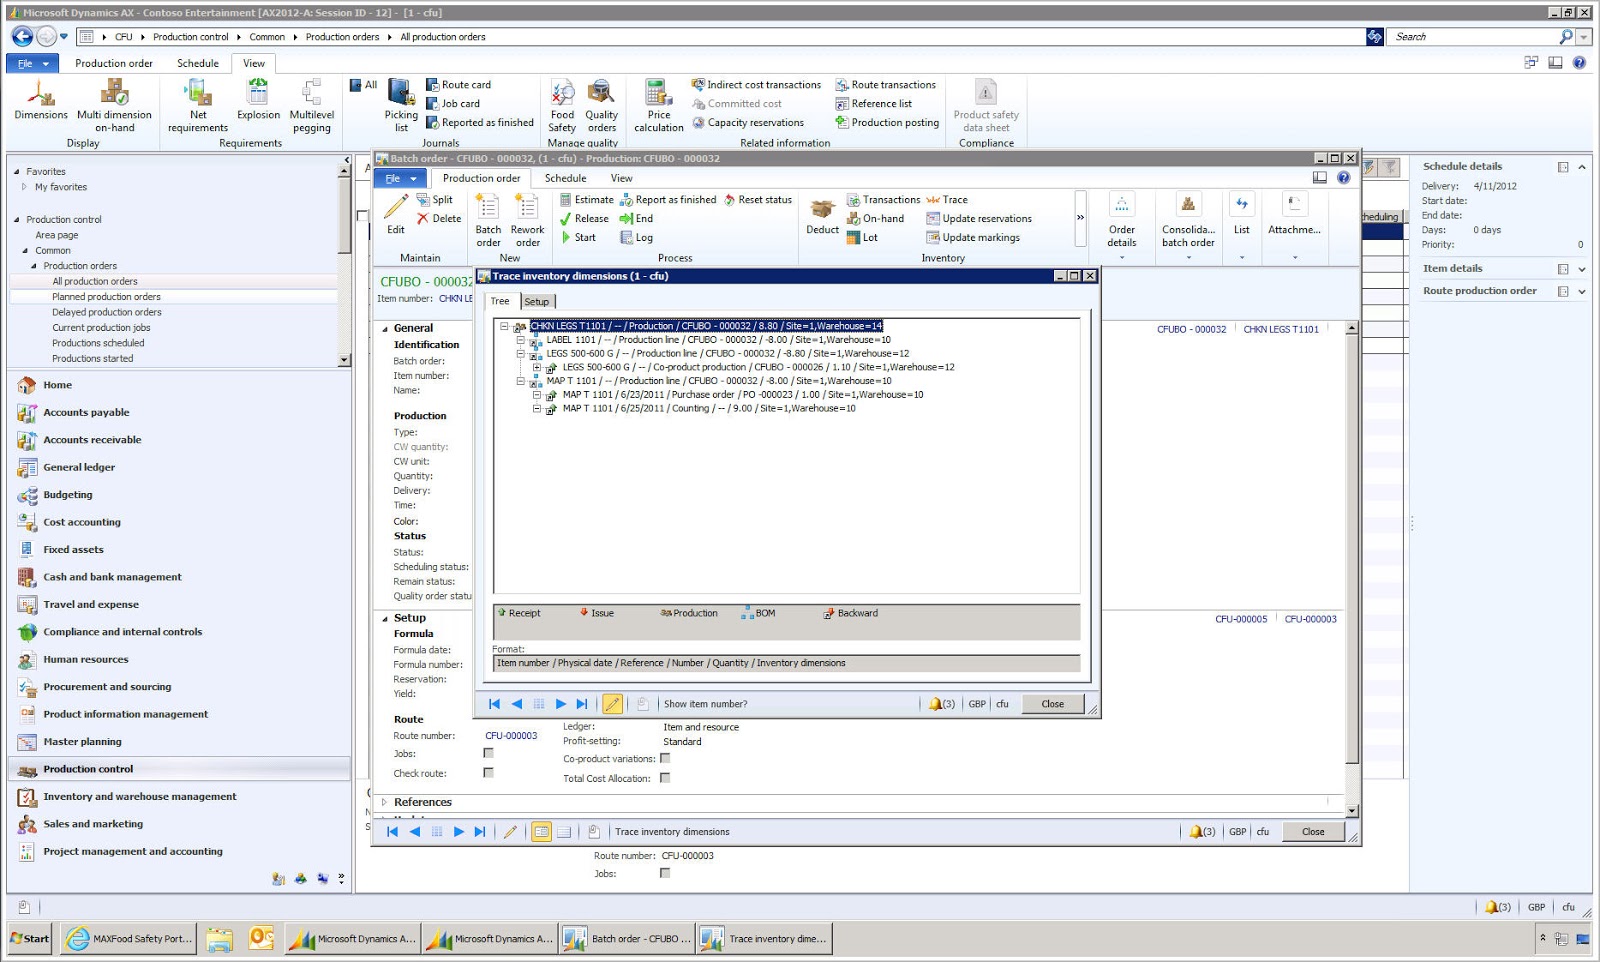The image size is (1600, 962).
Task: Expand Item details pane
Action: pos(1582,268)
